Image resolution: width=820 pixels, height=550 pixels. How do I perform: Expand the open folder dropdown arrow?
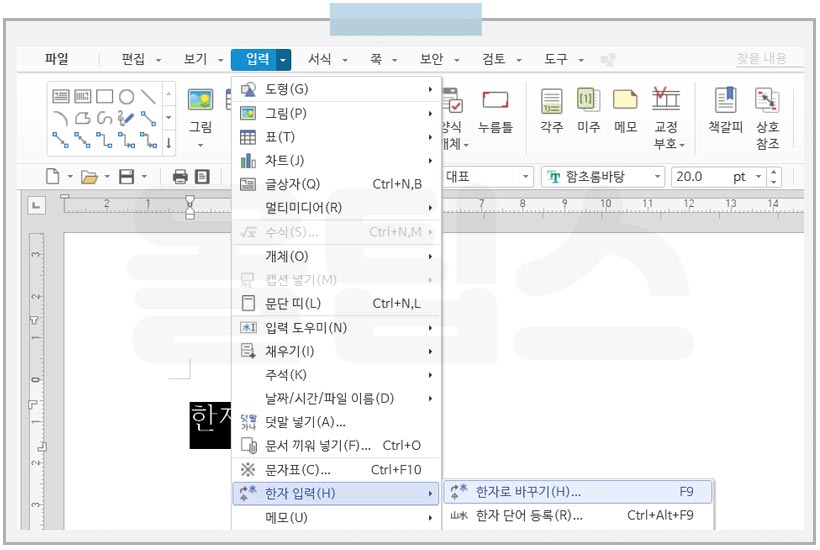[107, 177]
